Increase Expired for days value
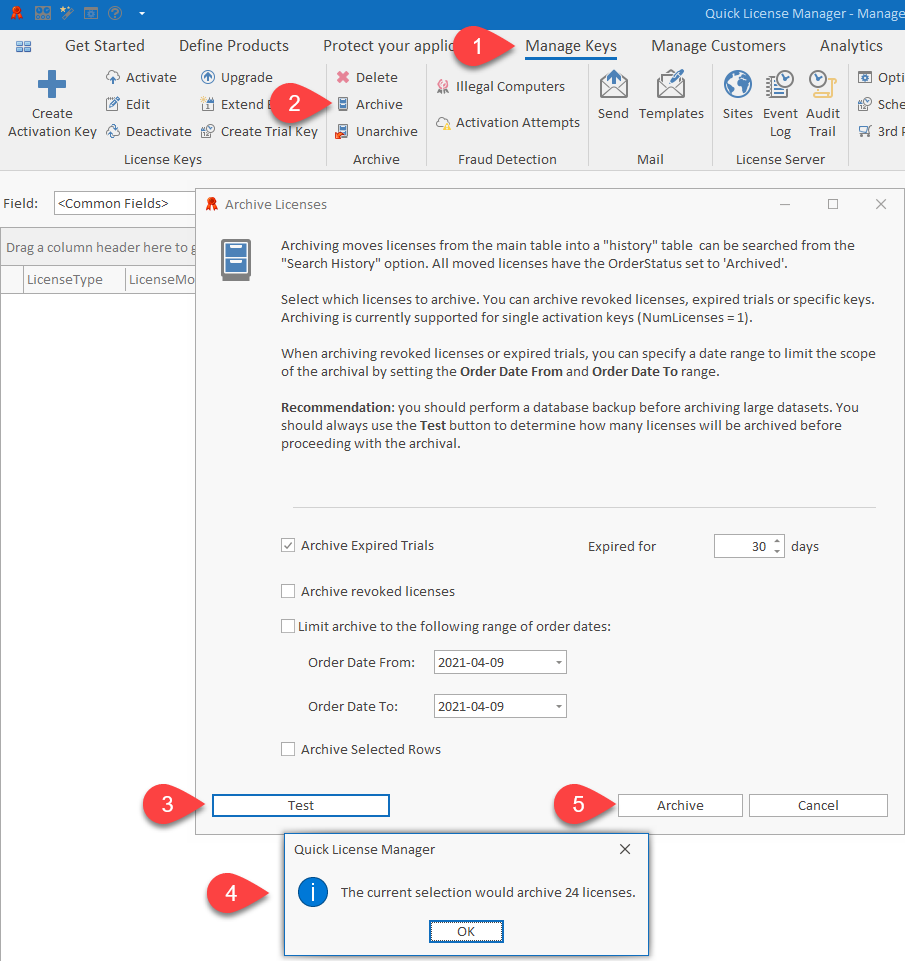 (x=777, y=541)
